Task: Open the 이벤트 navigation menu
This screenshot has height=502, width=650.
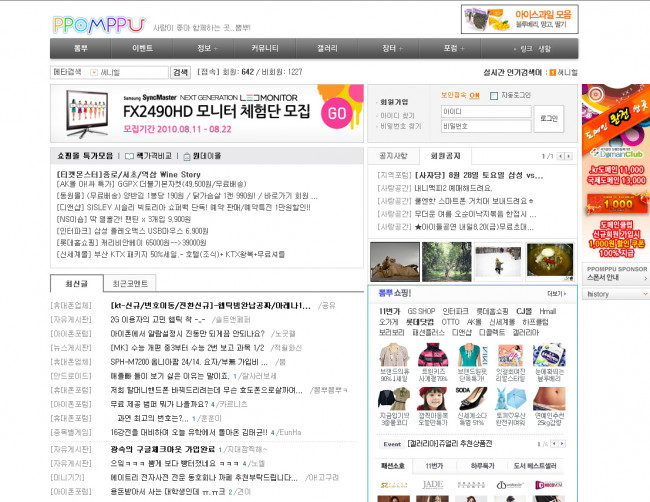Action: [142, 48]
